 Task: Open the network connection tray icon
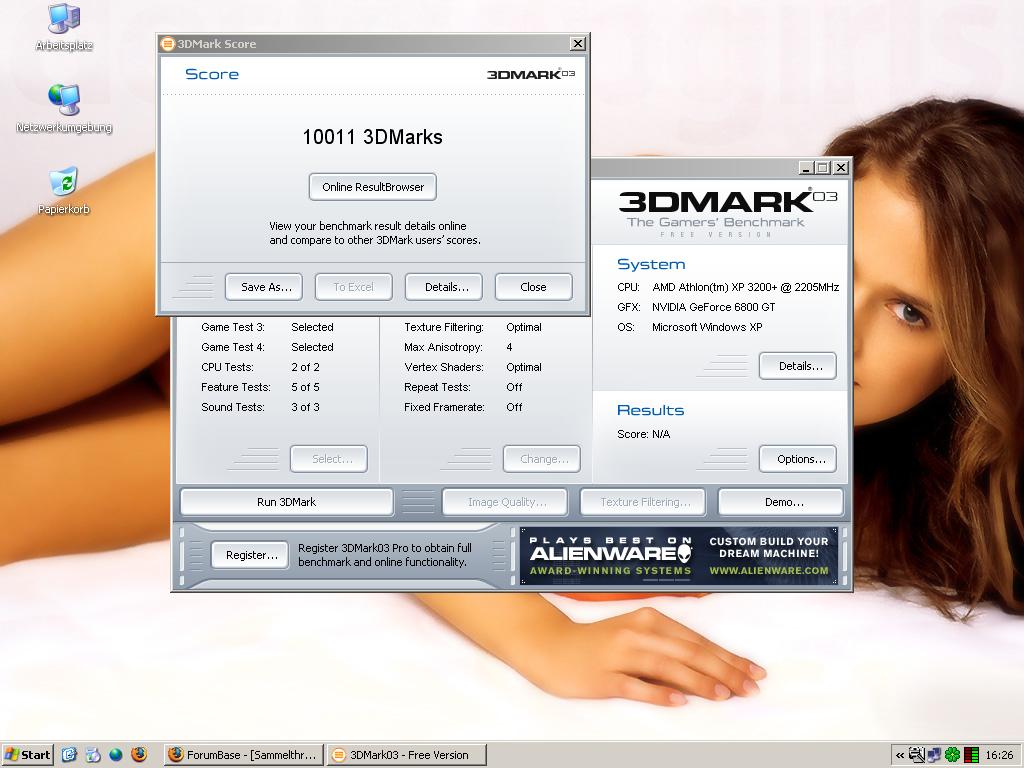pos(935,755)
